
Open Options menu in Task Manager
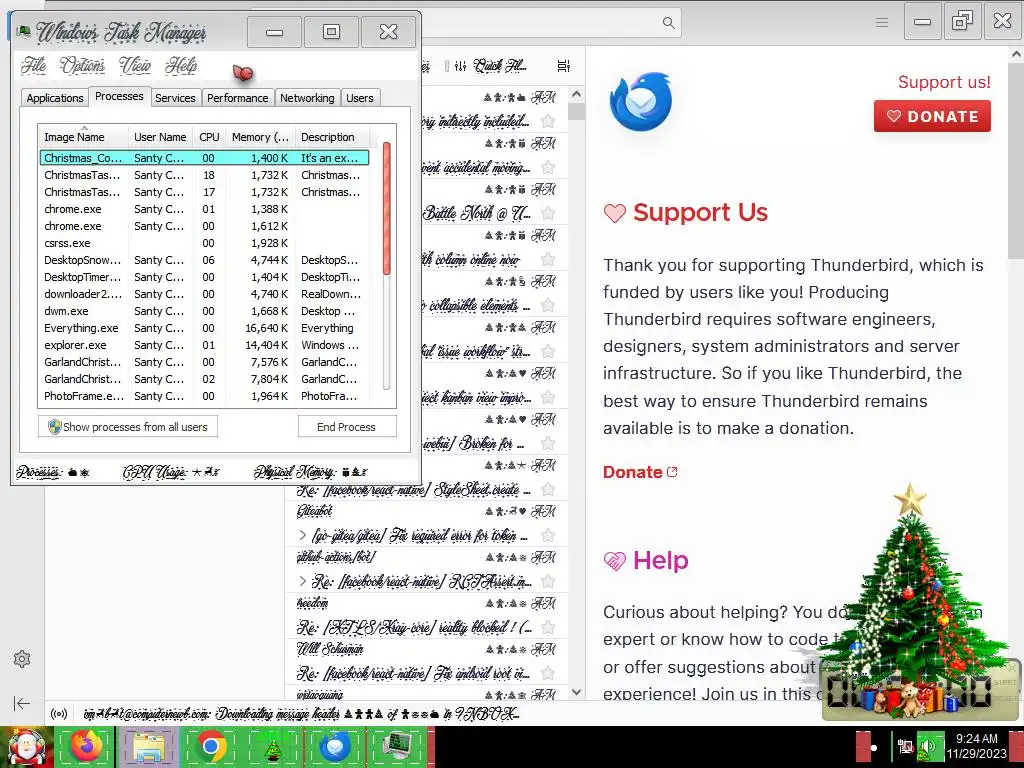click(82, 65)
